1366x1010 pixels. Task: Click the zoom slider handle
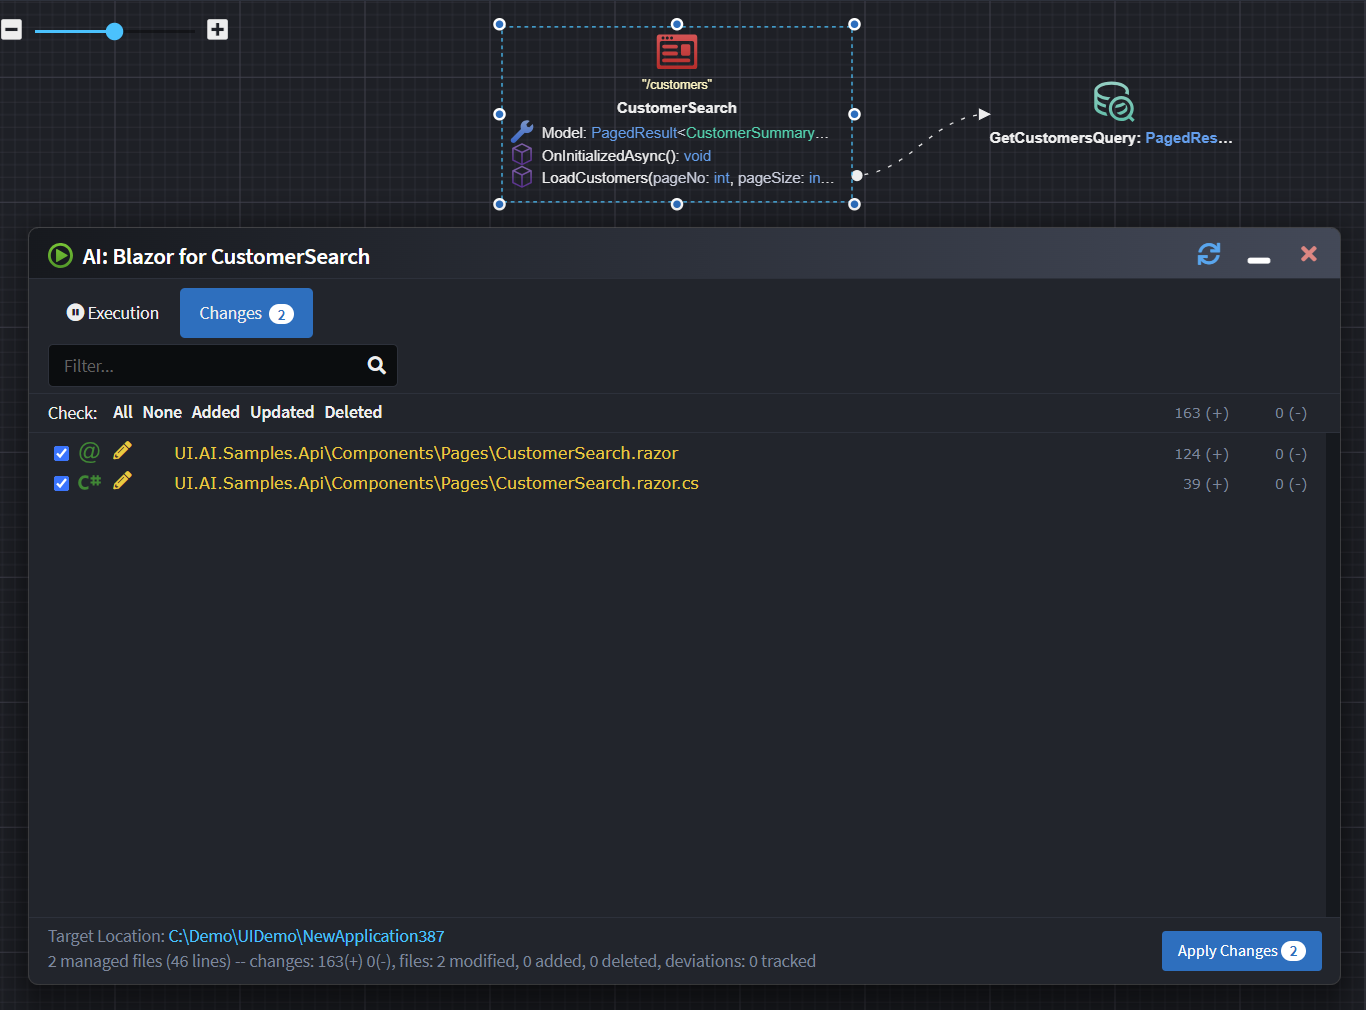(115, 31)
